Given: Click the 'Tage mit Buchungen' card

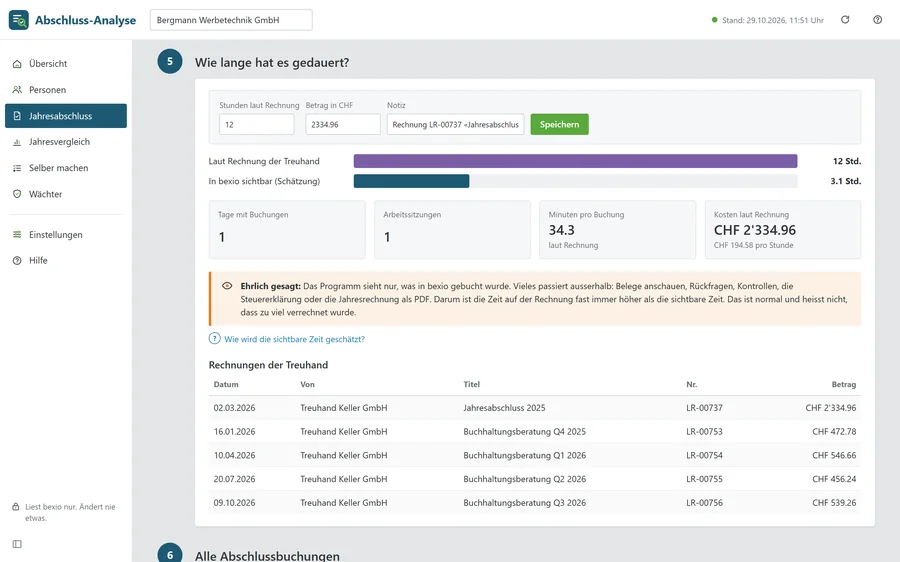Looking at the screenshot, I should [x=287, y=230].
